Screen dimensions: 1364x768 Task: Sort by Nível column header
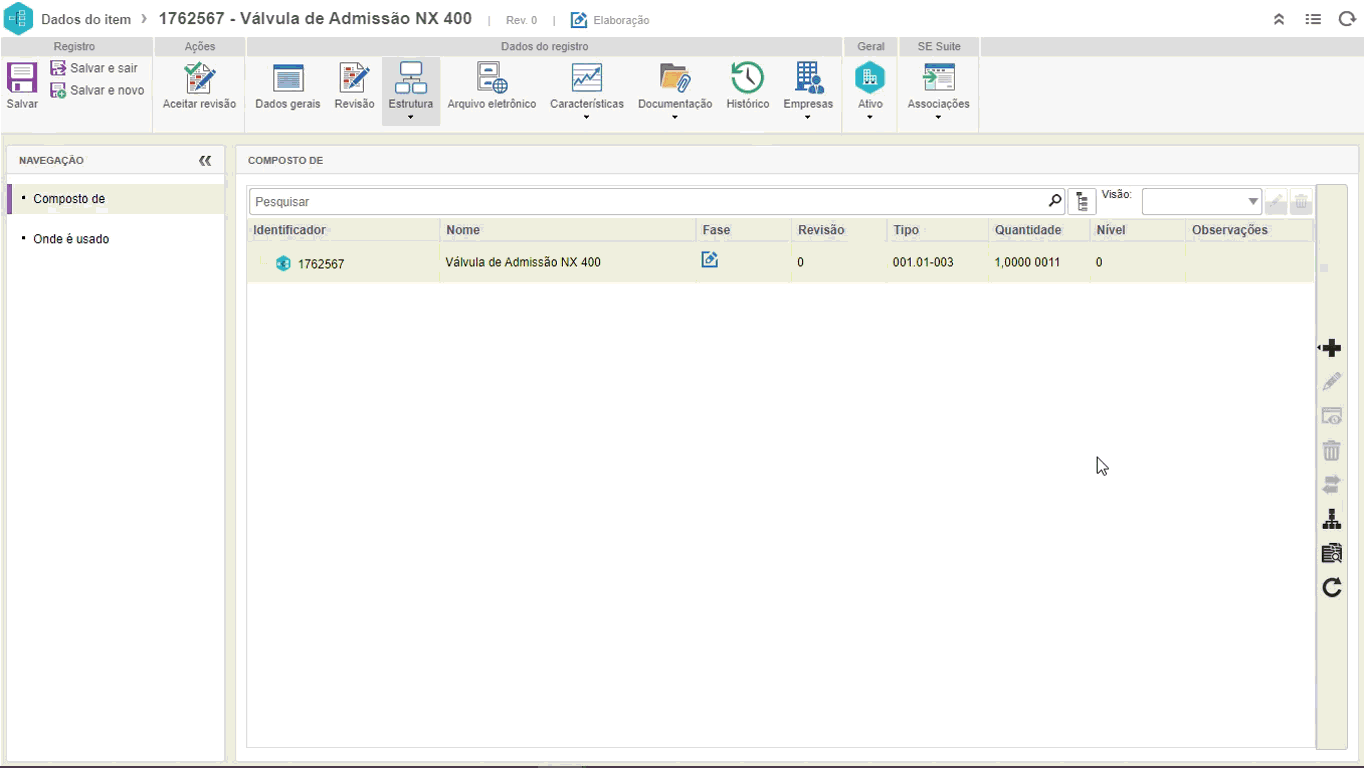pyautogui.click(x=1111, y=230)
